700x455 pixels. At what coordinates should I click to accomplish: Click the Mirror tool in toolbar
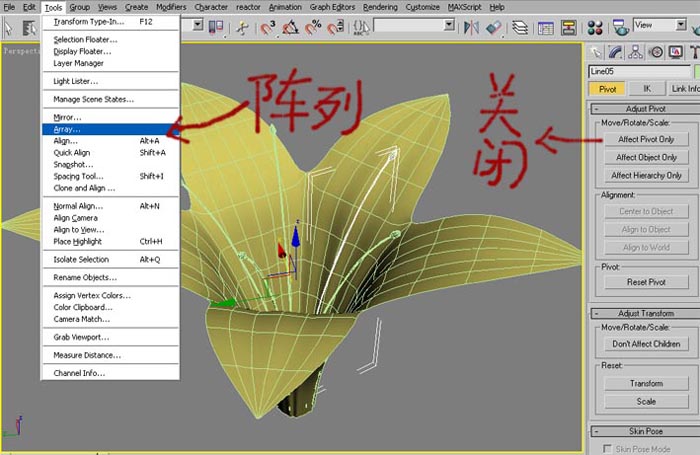(471, 28)
